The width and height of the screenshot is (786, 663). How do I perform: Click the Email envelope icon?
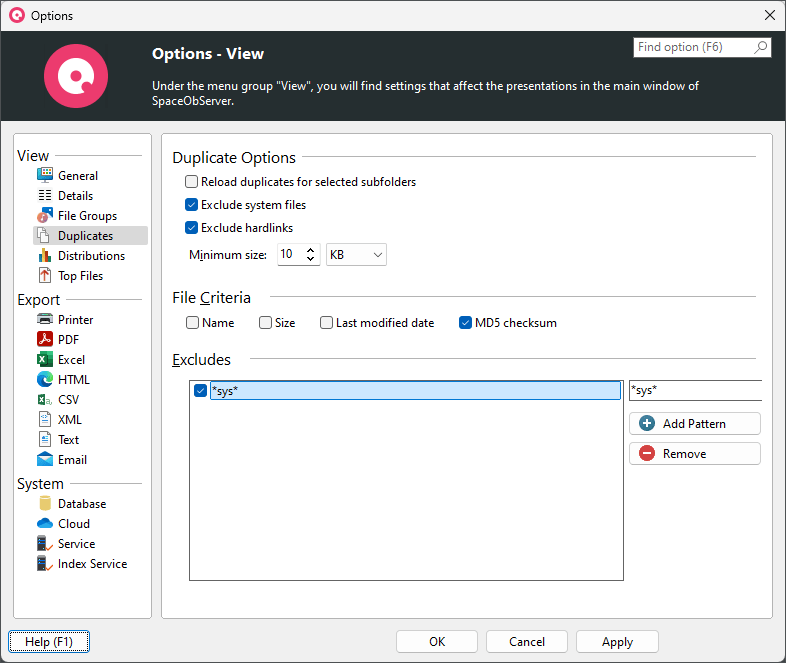[x=45, y=460]
